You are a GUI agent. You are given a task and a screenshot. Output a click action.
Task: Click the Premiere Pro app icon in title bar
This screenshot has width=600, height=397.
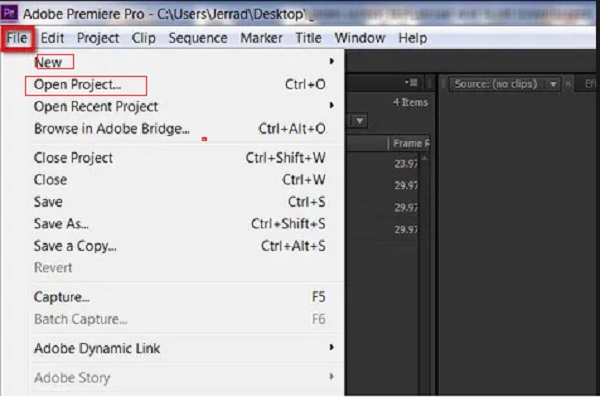coord(9,13)
